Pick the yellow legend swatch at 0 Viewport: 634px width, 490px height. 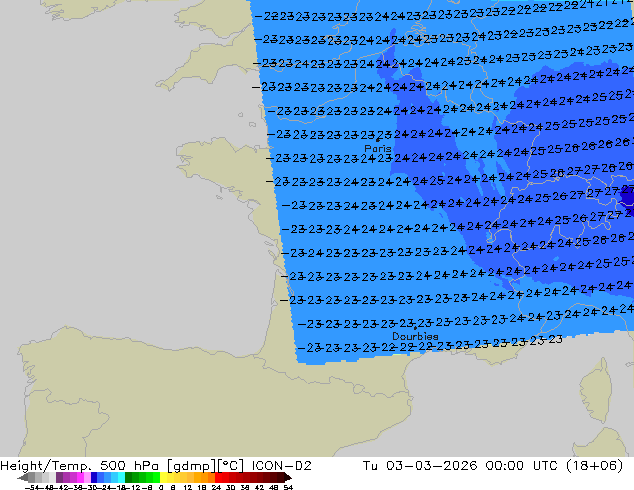pyautogui.click(x=163, y=477)
